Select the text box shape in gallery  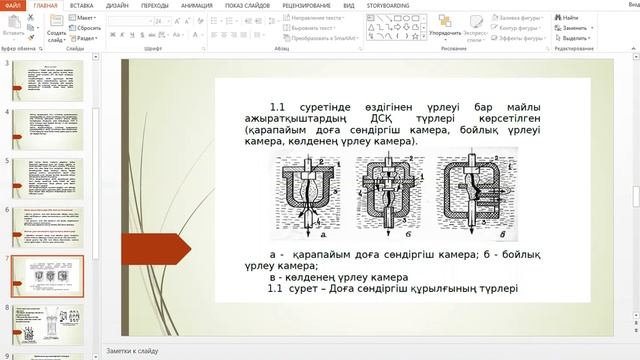(x=371, y=18)
